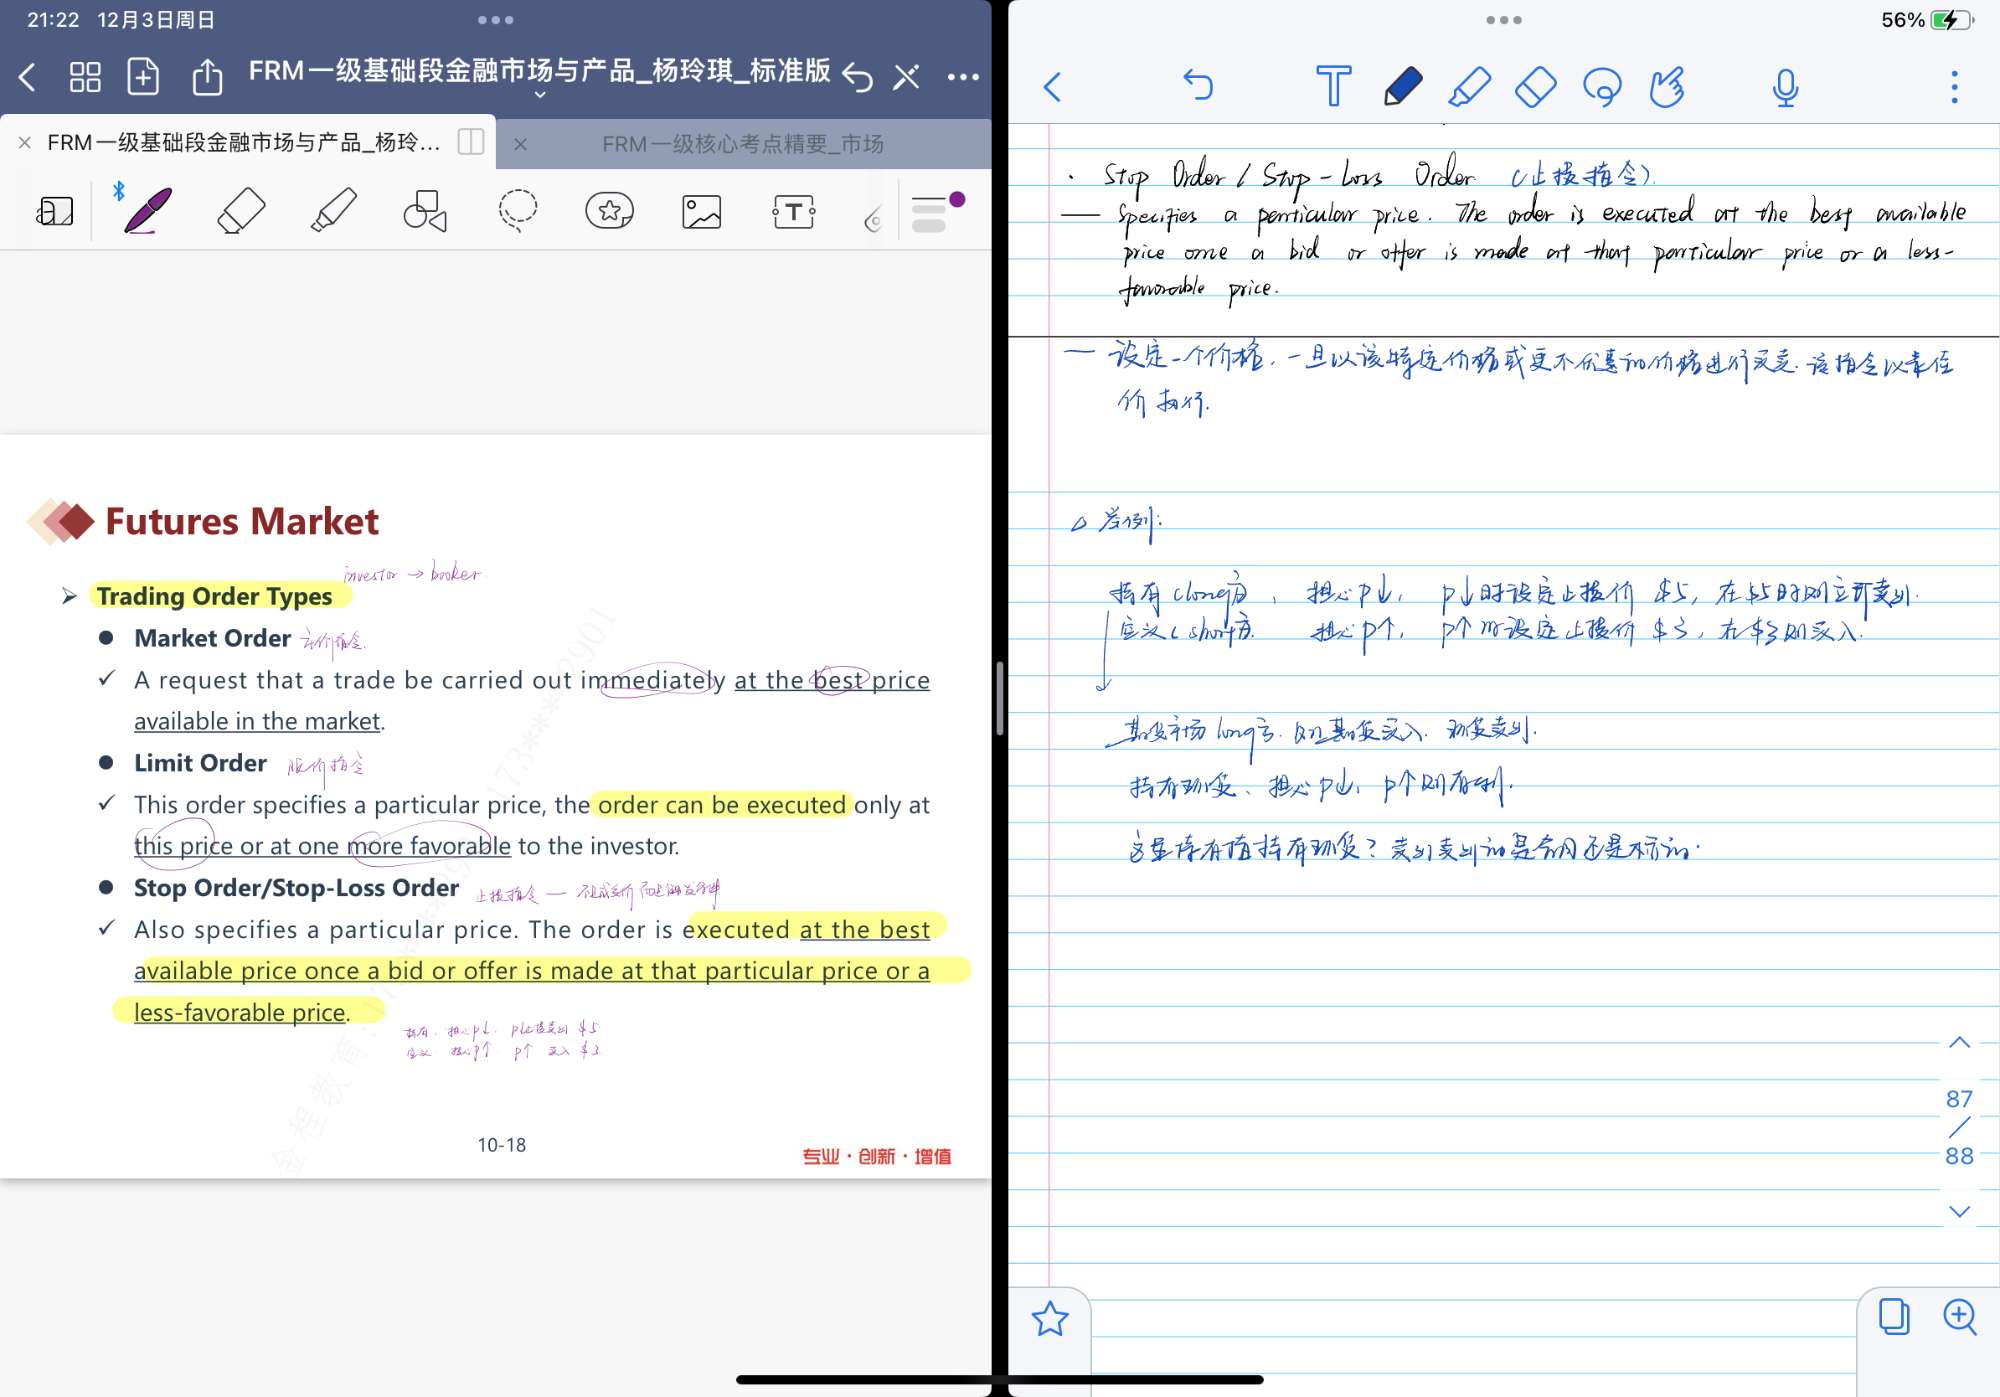Select the text box tool in the left toolbar

[793, 211]
